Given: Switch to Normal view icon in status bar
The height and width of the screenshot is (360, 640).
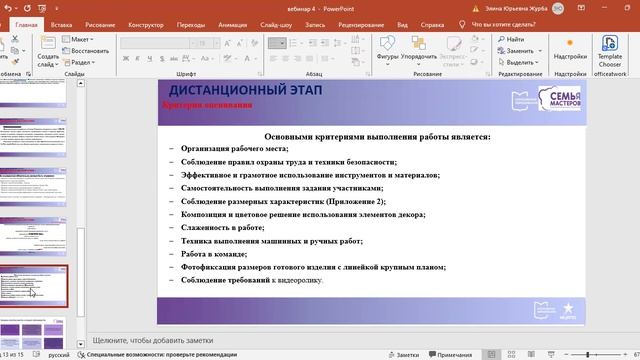Looking at the screenshot, I should pyautogui.click(x=491, y=354).
